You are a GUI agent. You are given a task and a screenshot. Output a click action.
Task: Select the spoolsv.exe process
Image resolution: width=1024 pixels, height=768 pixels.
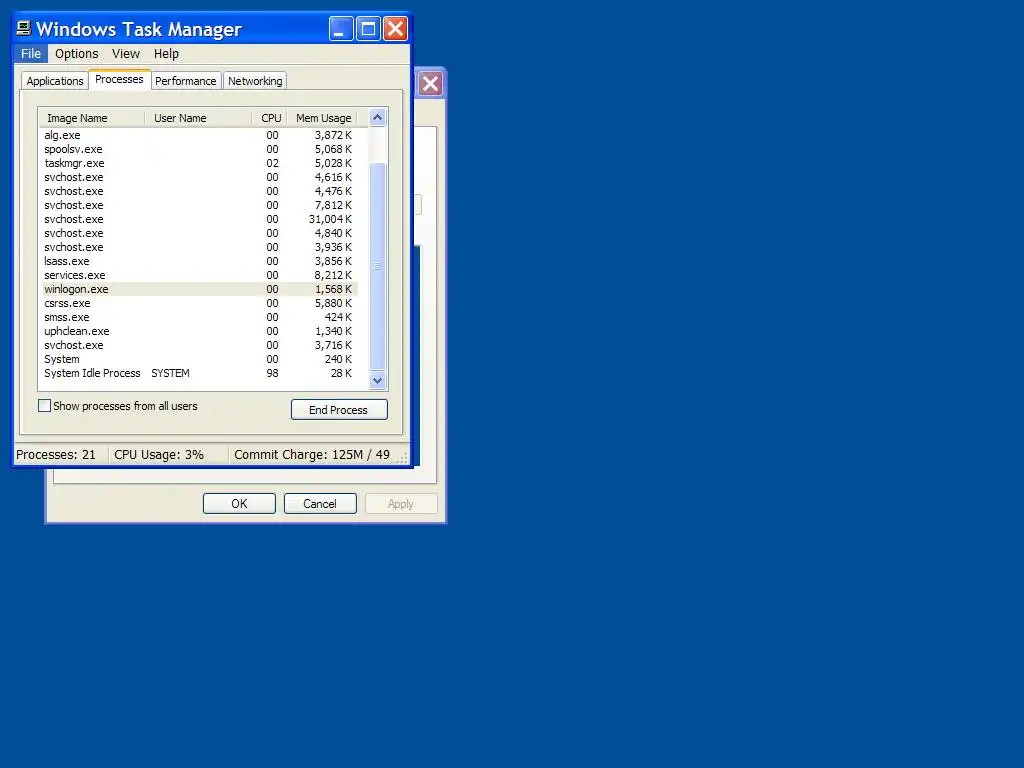[x=199, y=149]
